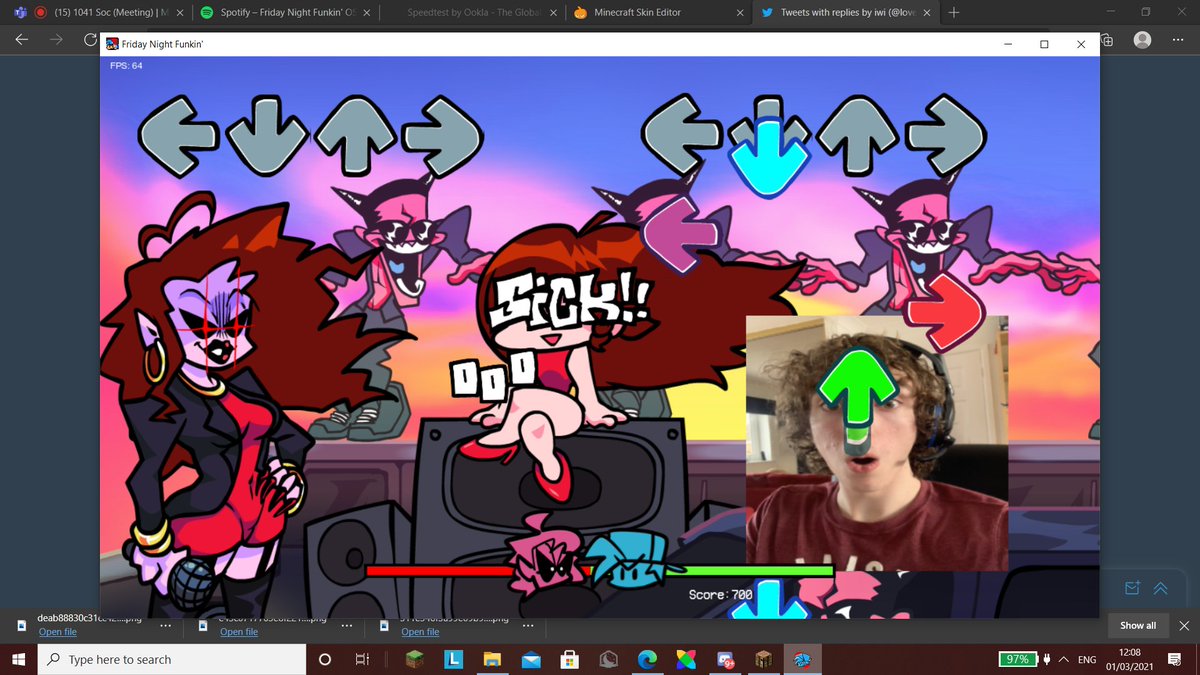Open Task View on taskbar

tap(362, 659)
